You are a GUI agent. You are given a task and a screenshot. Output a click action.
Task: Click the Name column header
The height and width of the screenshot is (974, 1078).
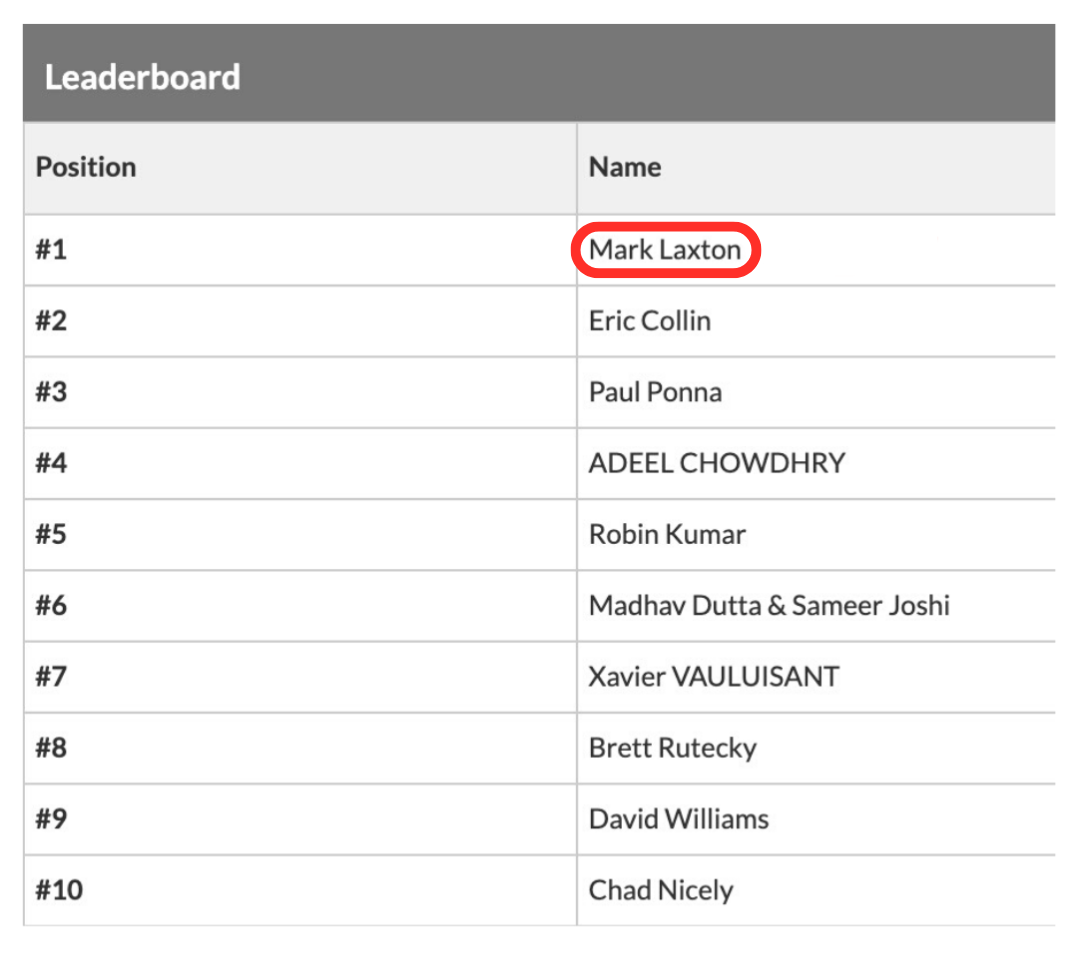[624, 167]
